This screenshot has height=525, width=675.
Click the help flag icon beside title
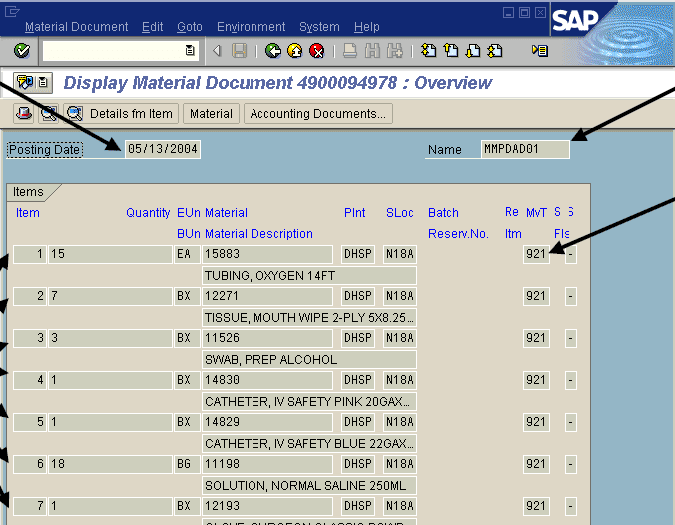click(x=25, y=82)
